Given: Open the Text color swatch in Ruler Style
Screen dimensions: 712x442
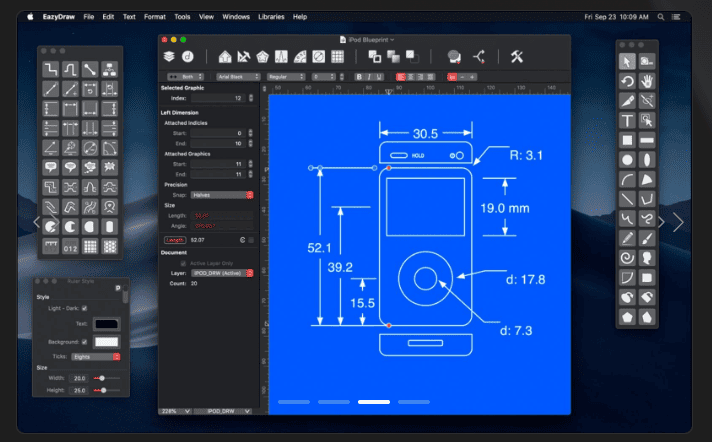Looking at the screenshot, I should (x=107, y=324).
